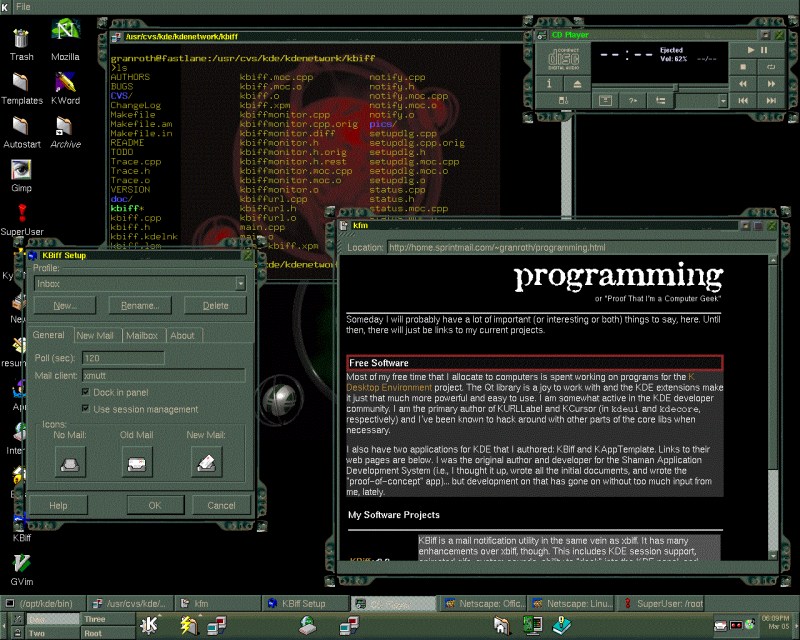Select (/opt/kde/bin) taskbar entry
800x640 pixels.
pyautogui.click(x=42, y=603)
